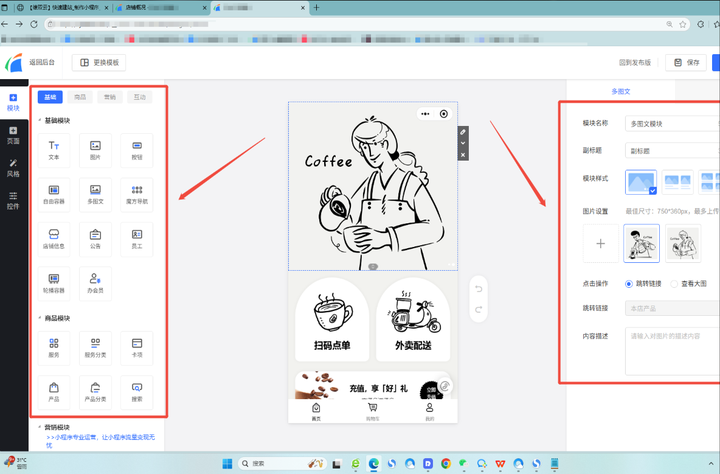Add the 员工 staff module
The height and width of the screenshot is (474, 720).
137,239
